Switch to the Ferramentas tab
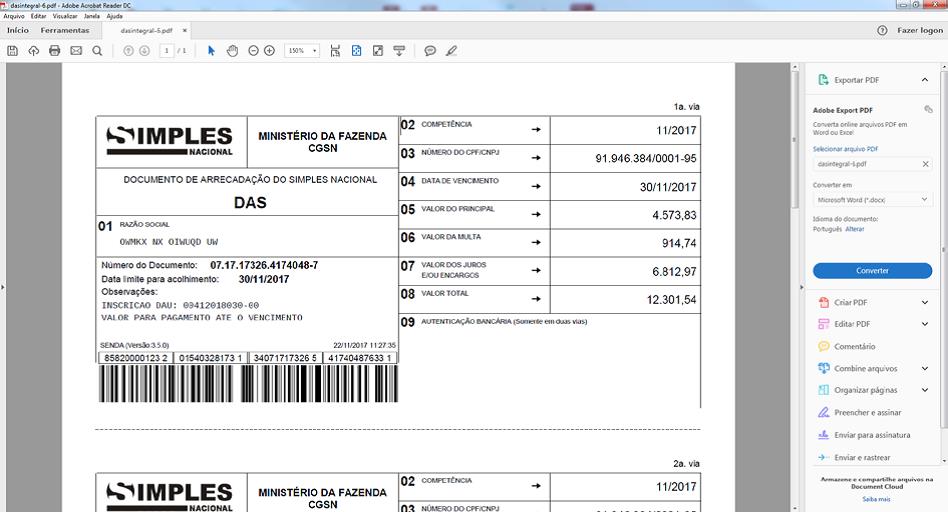 (65, 31)
